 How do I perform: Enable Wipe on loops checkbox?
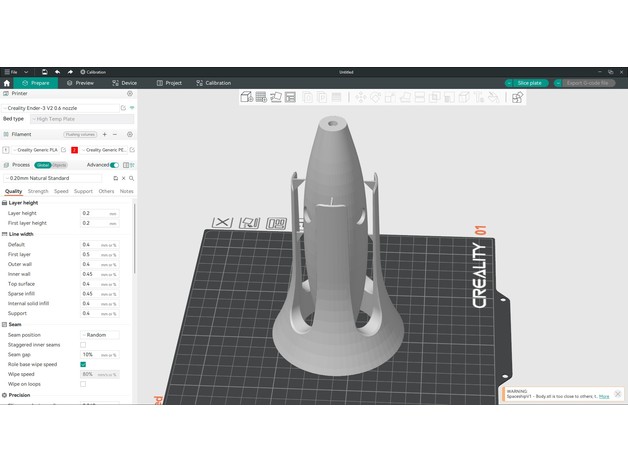click(x=83, y=383)
